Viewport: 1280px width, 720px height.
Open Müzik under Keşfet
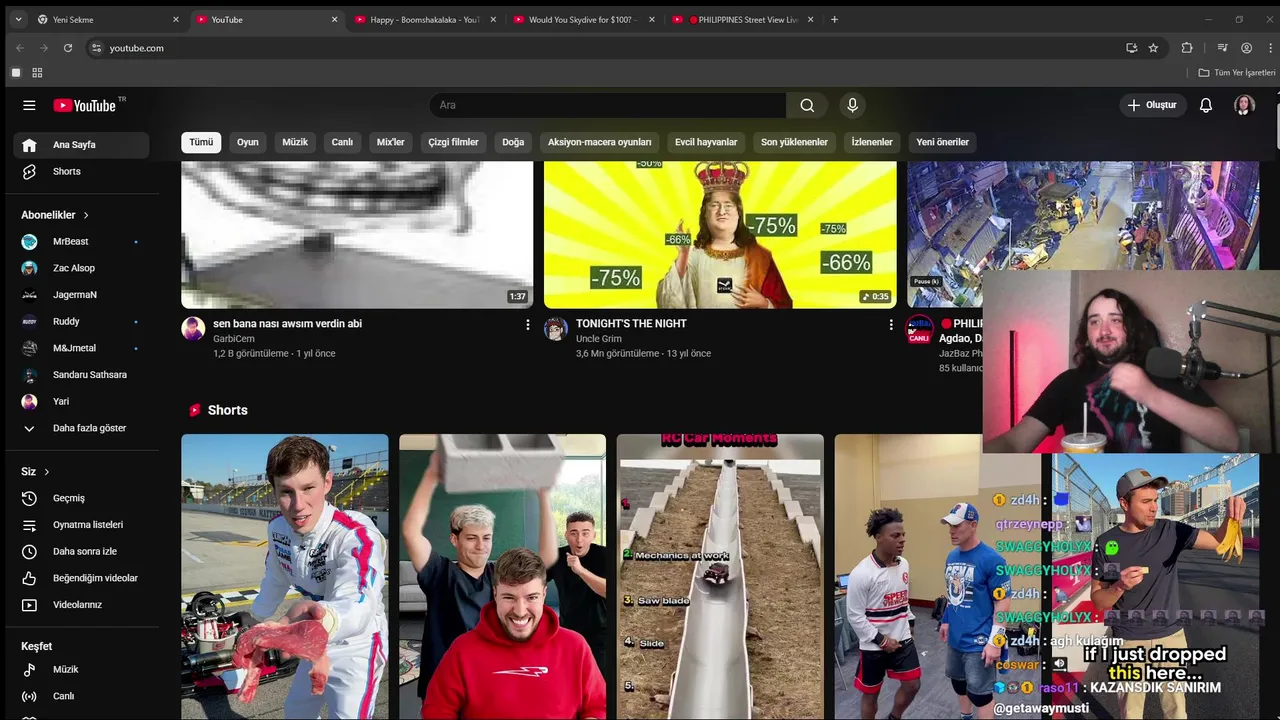coord(81,669)
